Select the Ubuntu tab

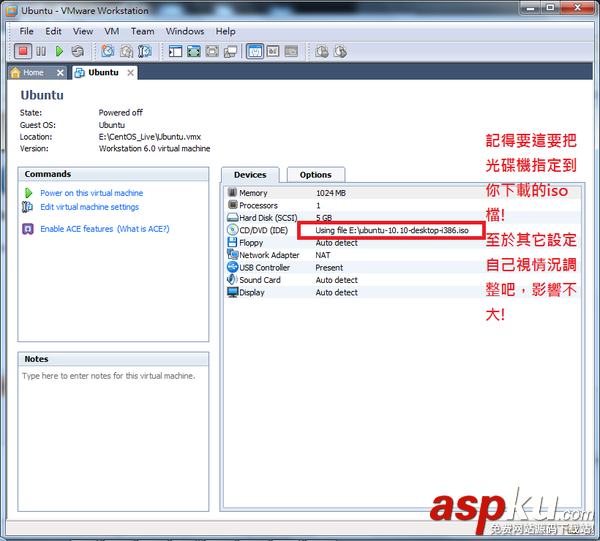[x=103, y=73]
